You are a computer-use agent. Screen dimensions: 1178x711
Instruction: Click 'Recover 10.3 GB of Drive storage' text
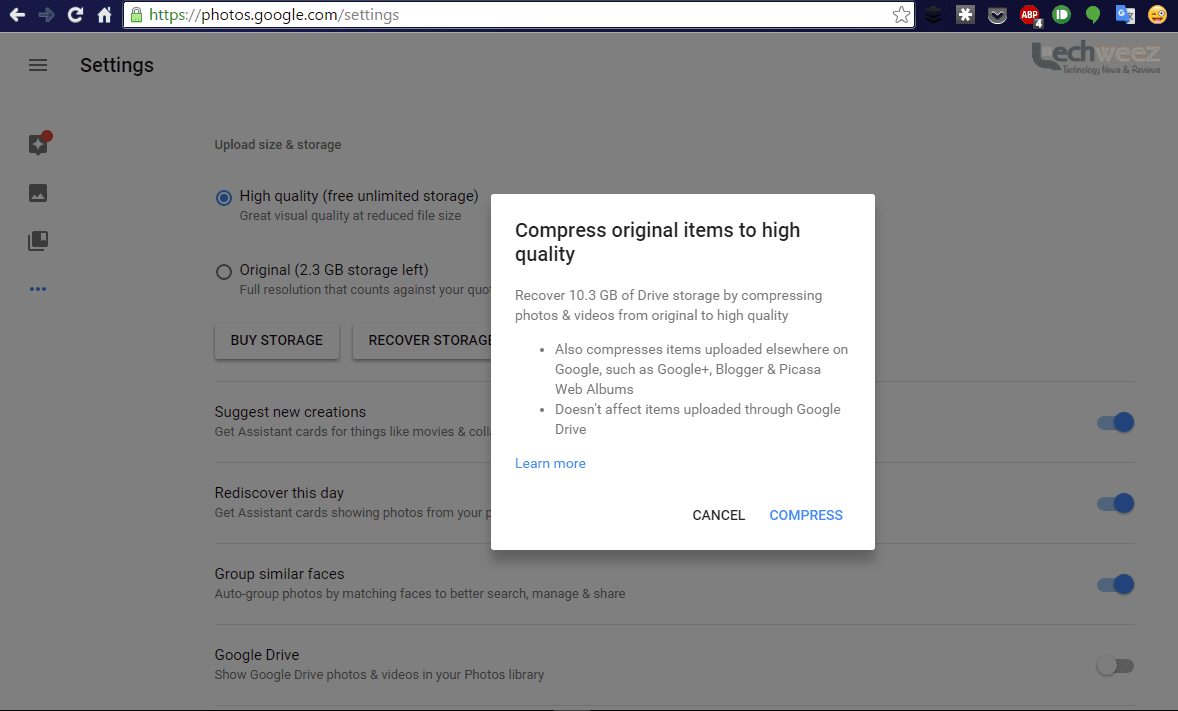617,295
